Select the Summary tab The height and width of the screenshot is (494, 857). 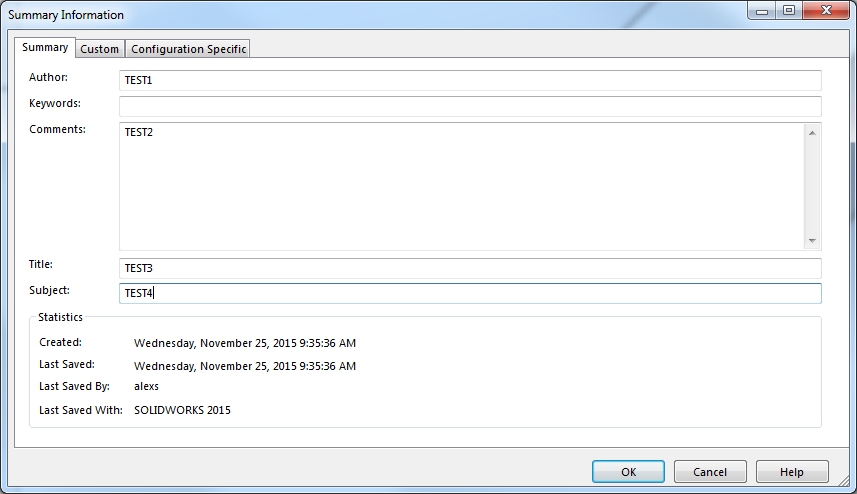[45, 47]
